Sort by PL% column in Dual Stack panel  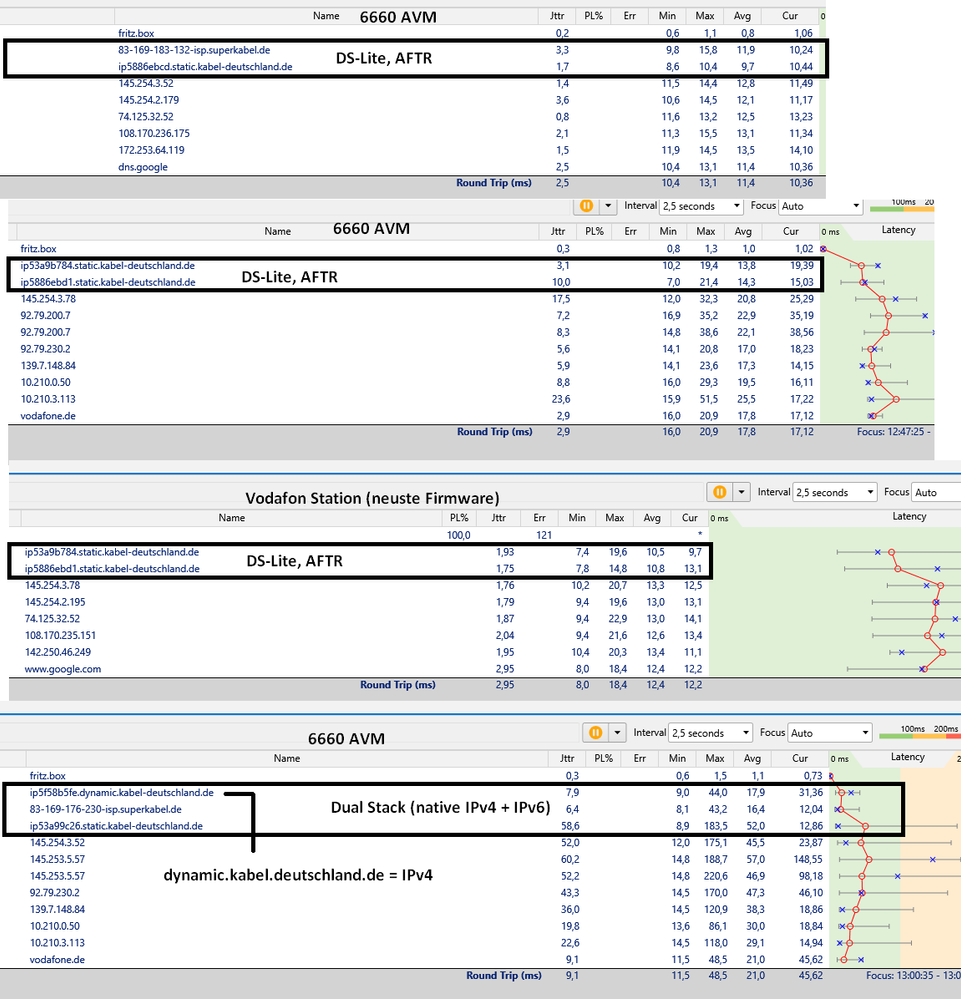pos(603,758)
